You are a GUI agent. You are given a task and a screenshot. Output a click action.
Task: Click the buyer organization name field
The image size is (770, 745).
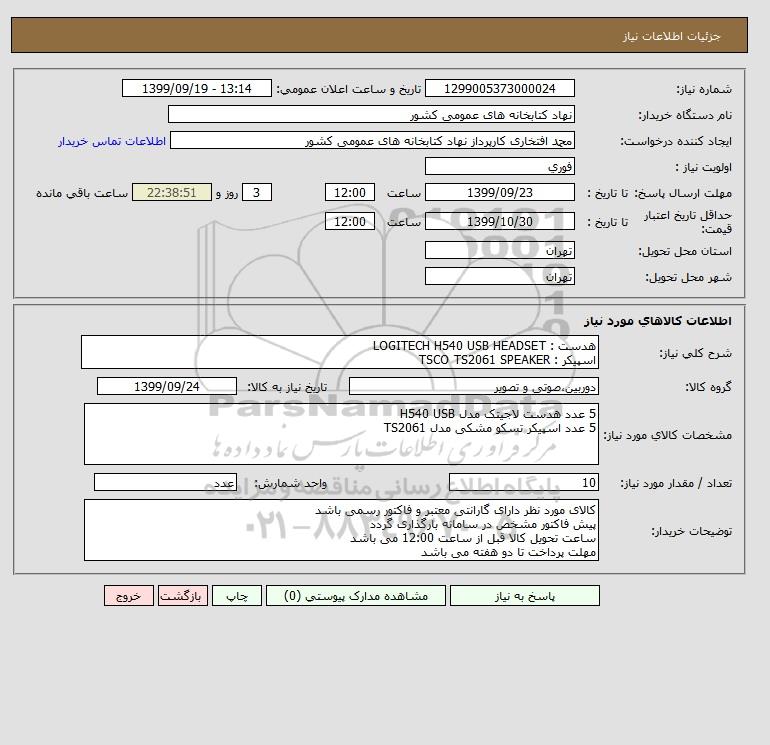[x=371, y=114]
